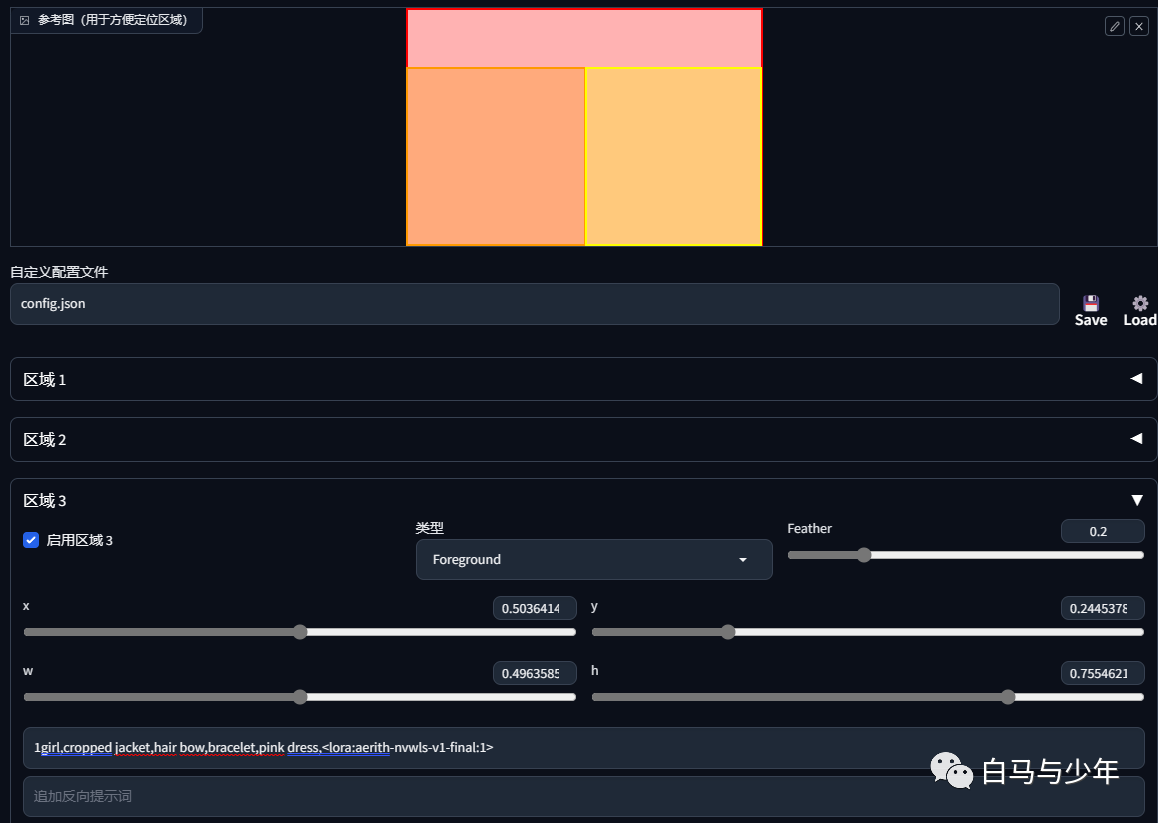Click the Save floppy disk icon

[x=1091, y=304]
